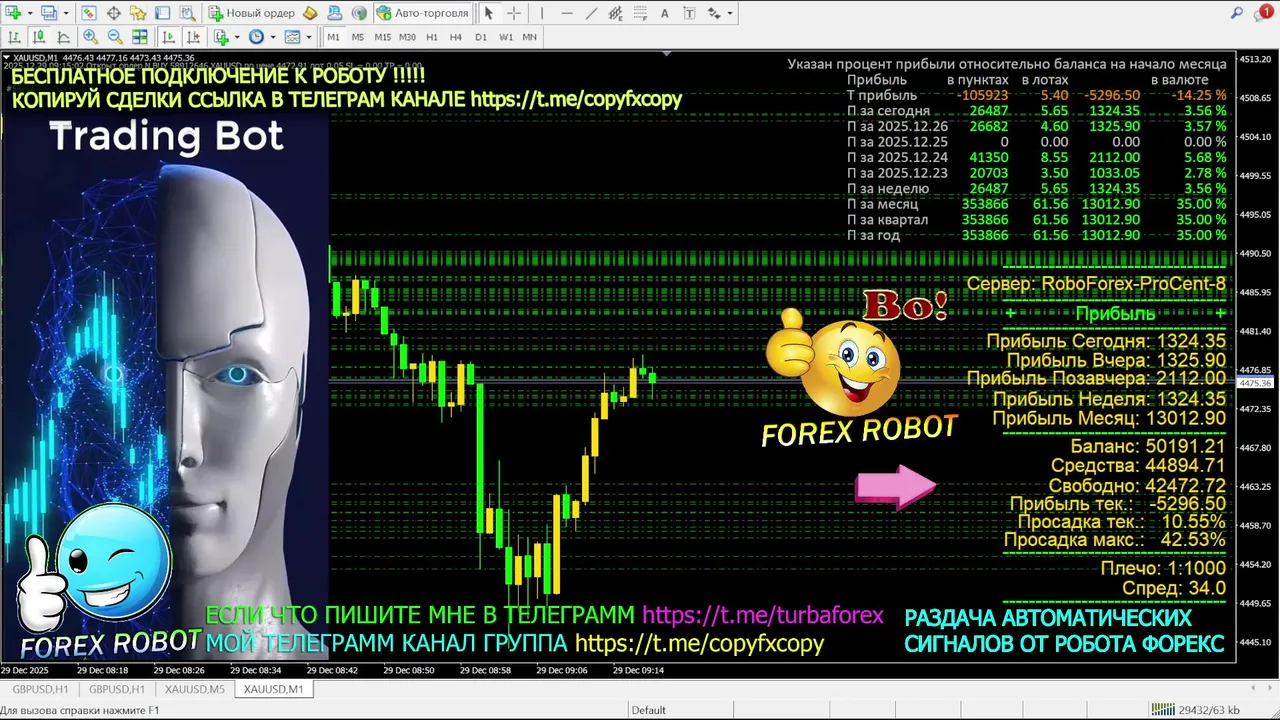Select the W1 timeframe

pyautogui.click(x=506, y=37)
